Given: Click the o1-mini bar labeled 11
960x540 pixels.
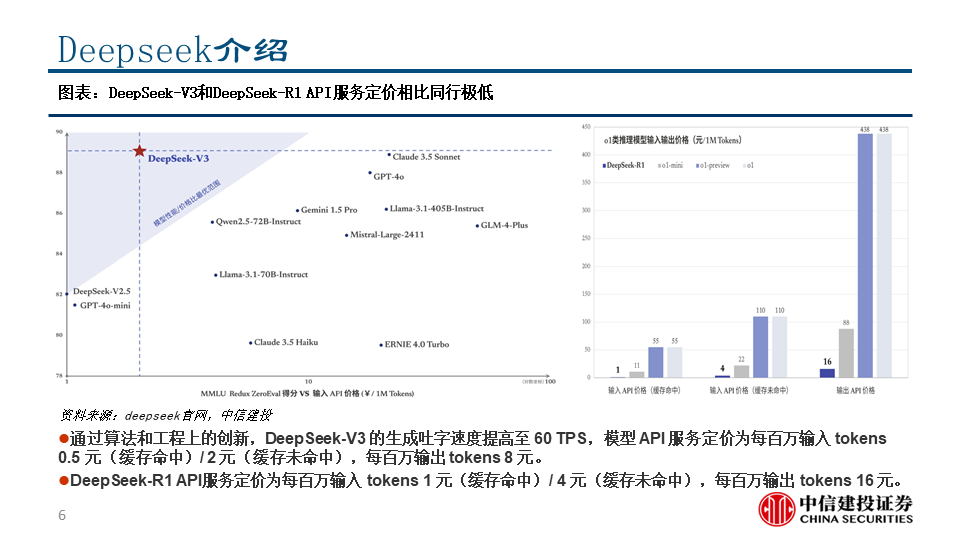Looking at the screenshot, I should 637,375.
